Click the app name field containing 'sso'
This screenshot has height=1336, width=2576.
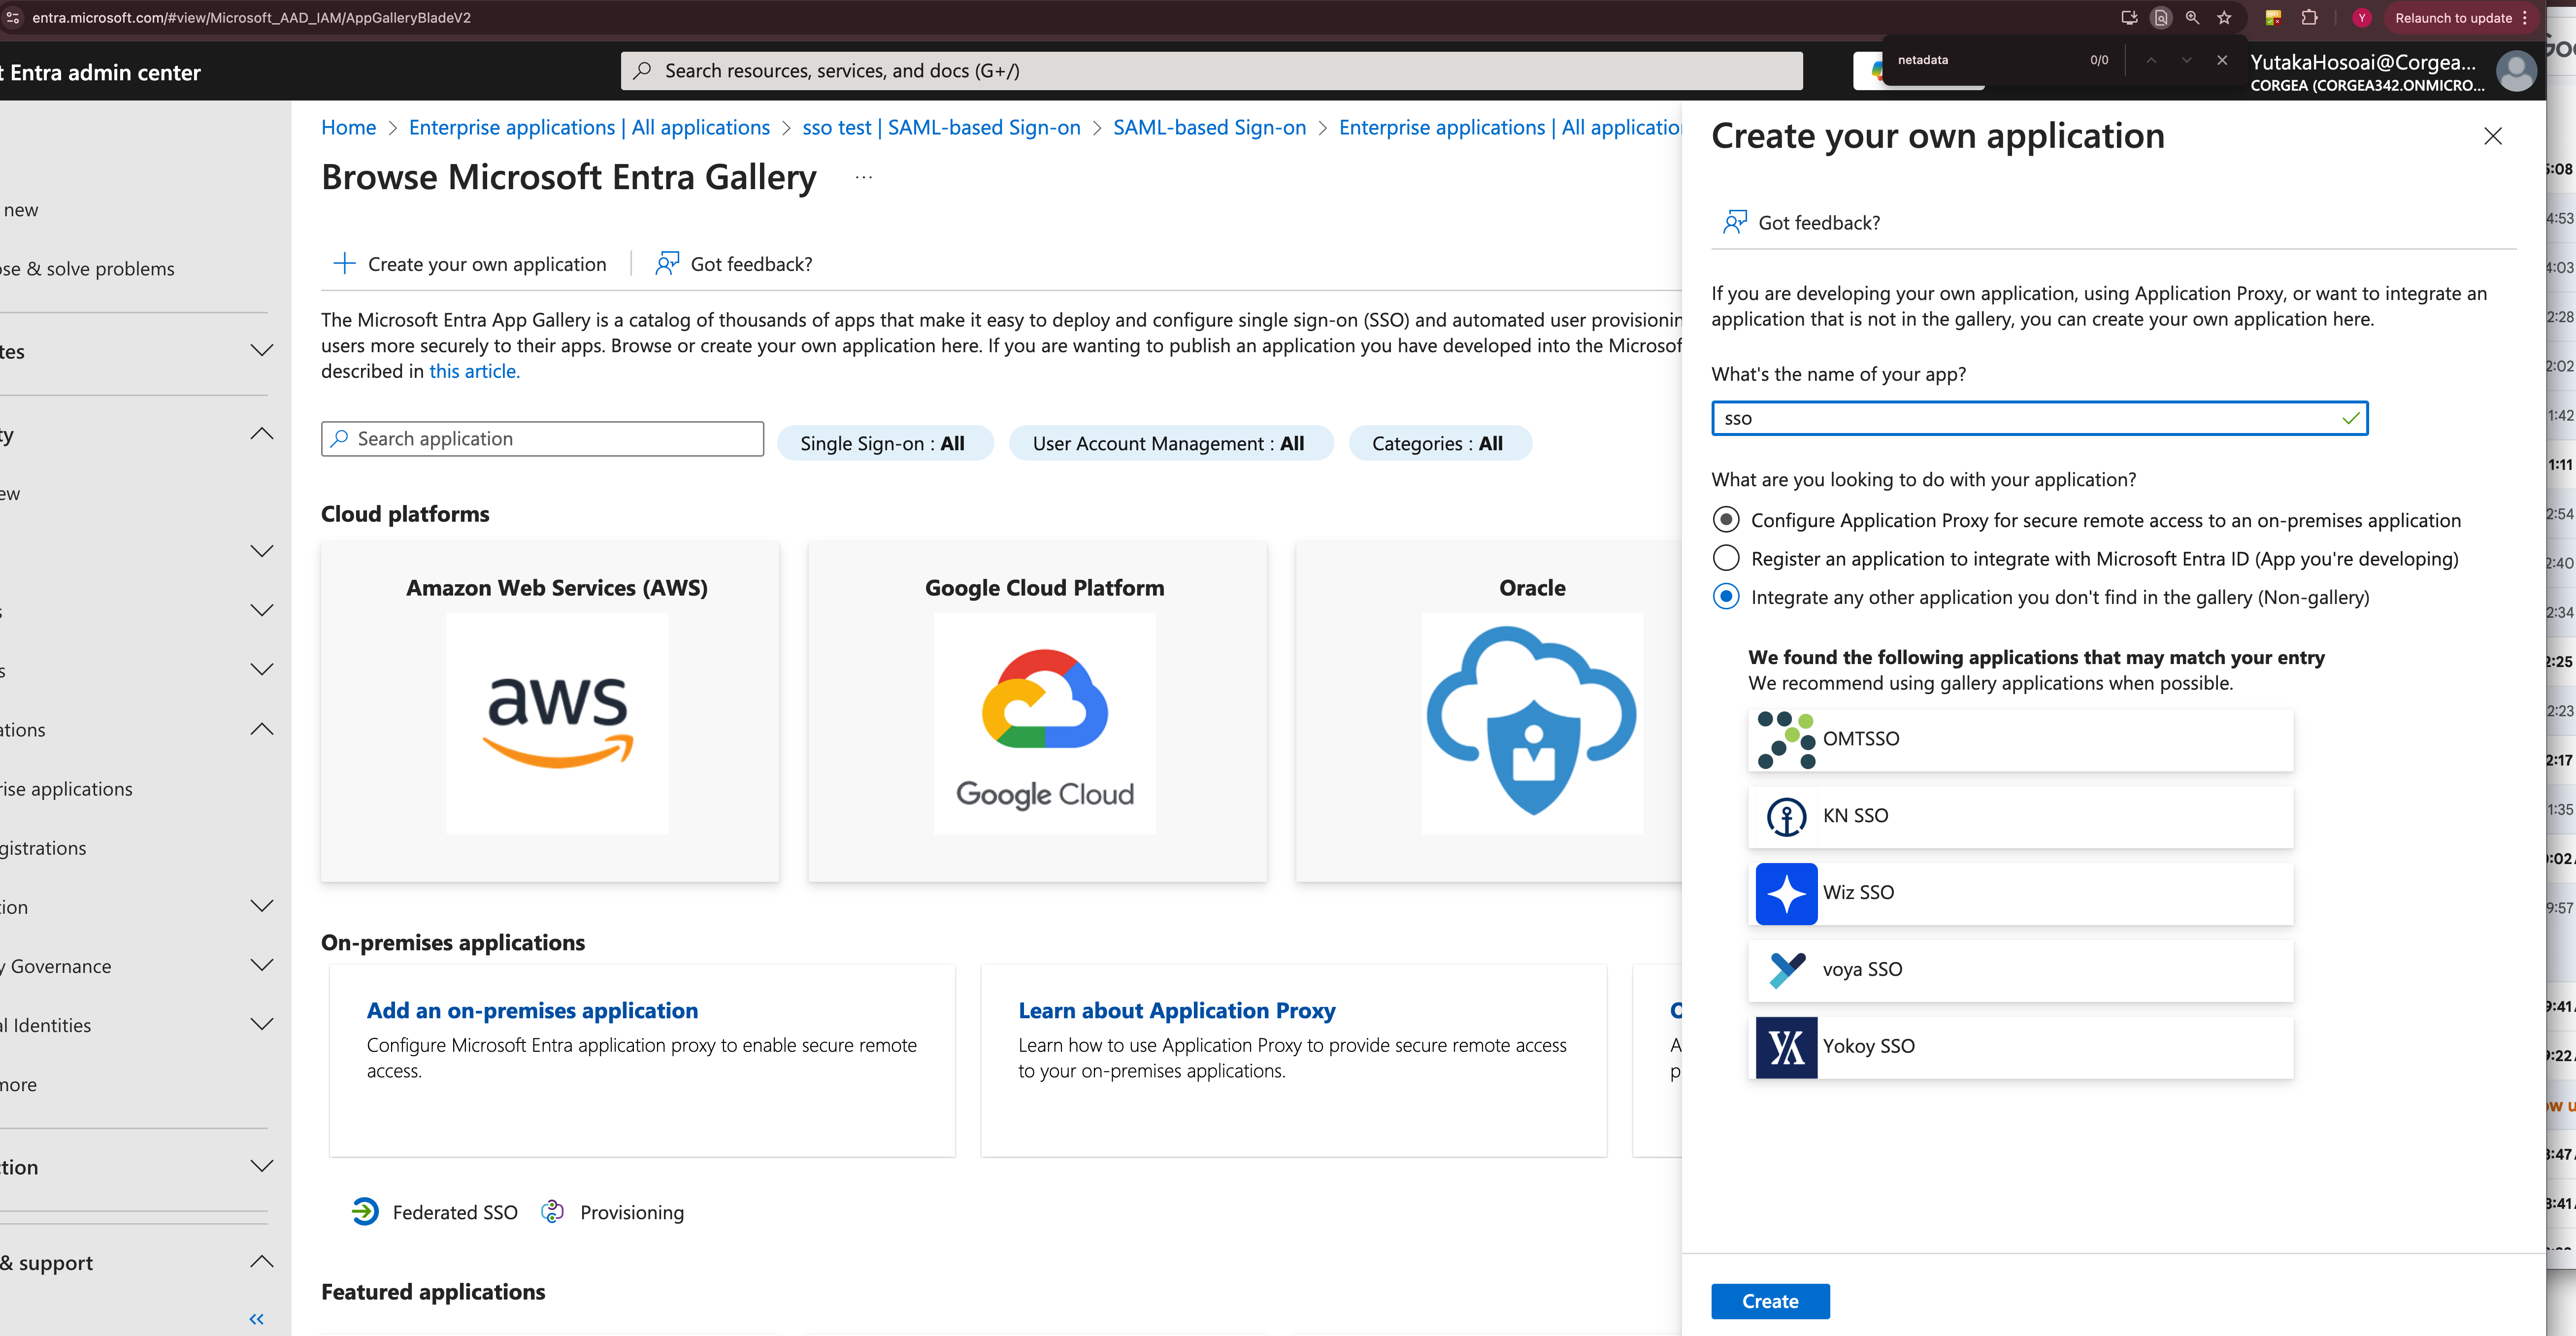pos(2039,418)
